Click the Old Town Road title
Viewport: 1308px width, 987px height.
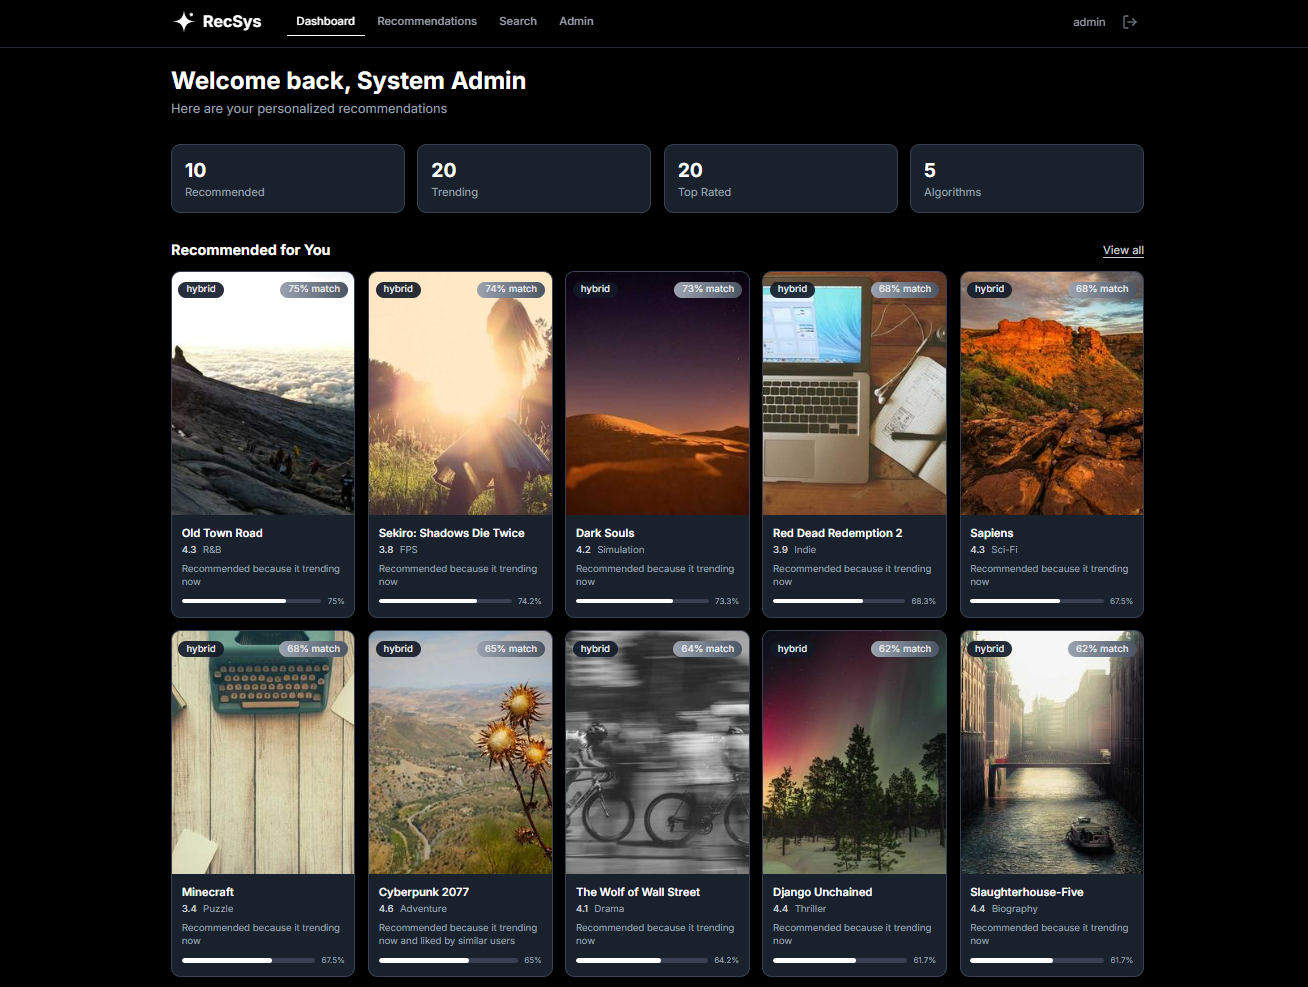click(222, 533)
